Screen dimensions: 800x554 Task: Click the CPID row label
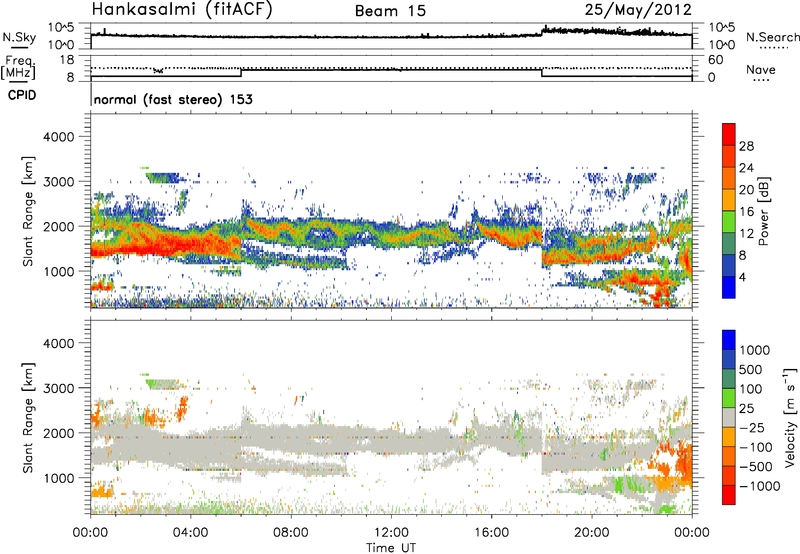(x=22, y=95)
